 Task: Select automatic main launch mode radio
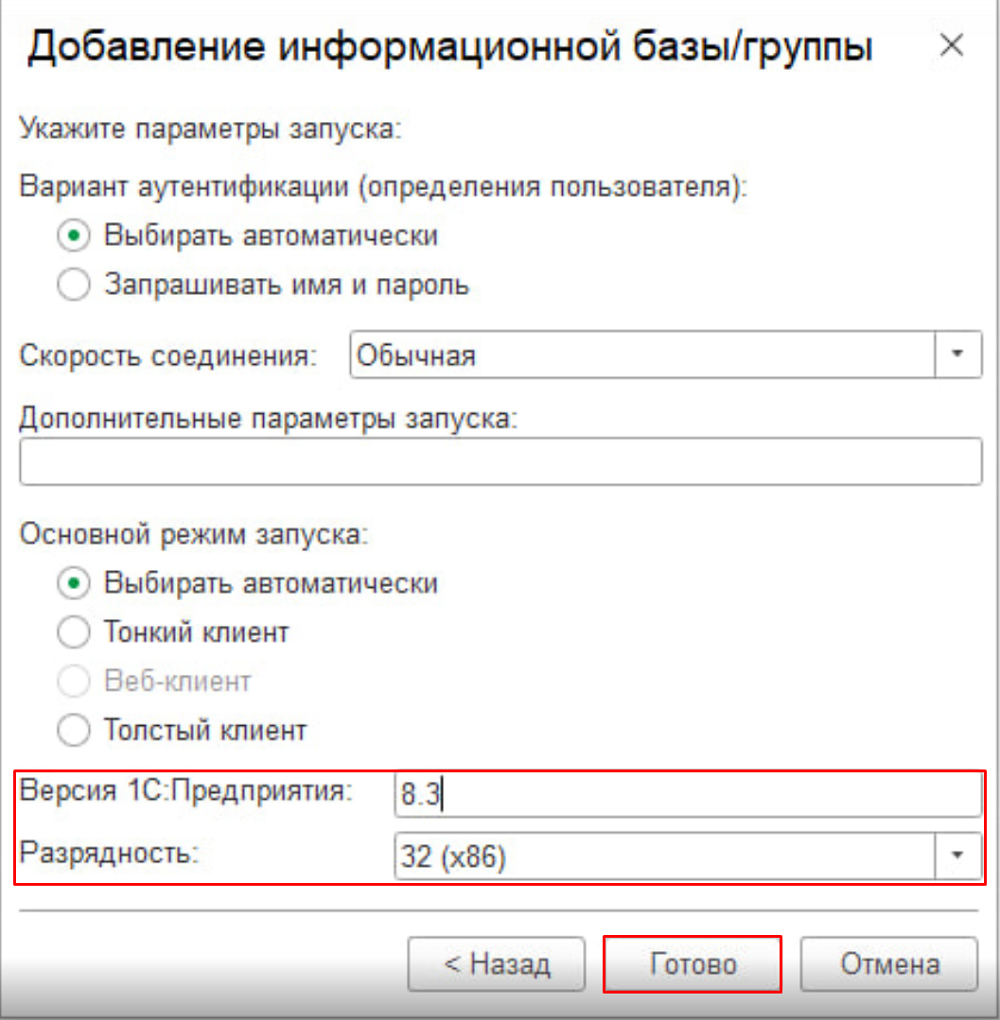(74, 583)
